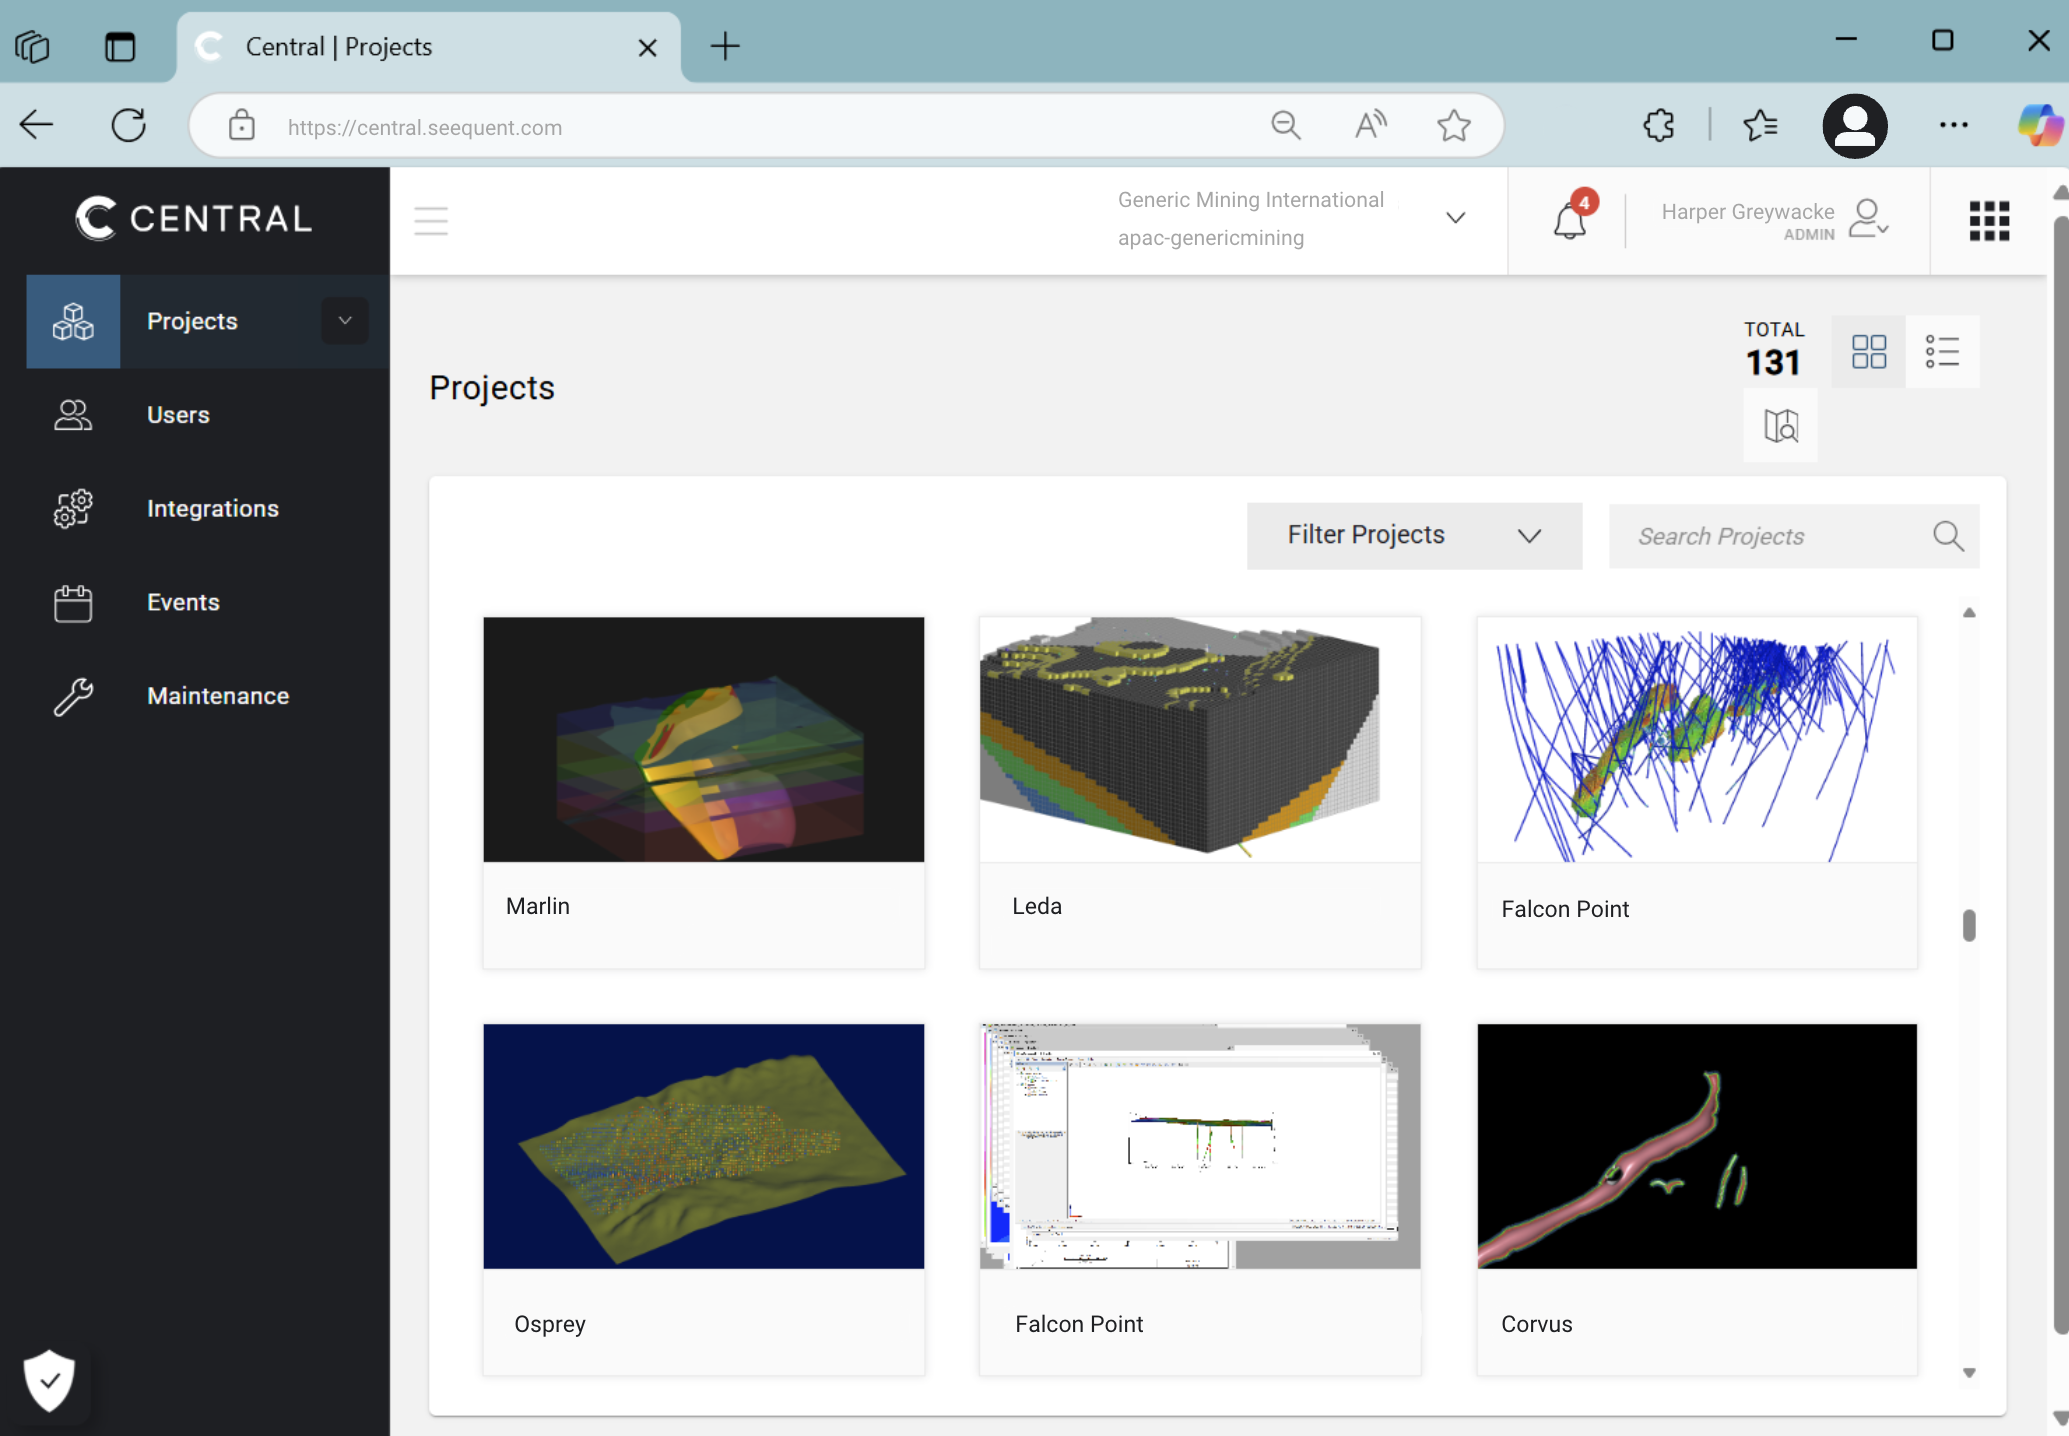Go back in the browser
This screenshot has height=1436, width=2069.
(x=37, y=125)
